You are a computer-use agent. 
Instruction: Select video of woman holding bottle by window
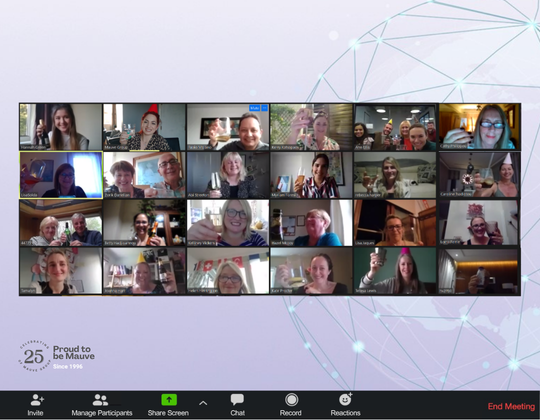pyautogui.click(x=61, y=127)
